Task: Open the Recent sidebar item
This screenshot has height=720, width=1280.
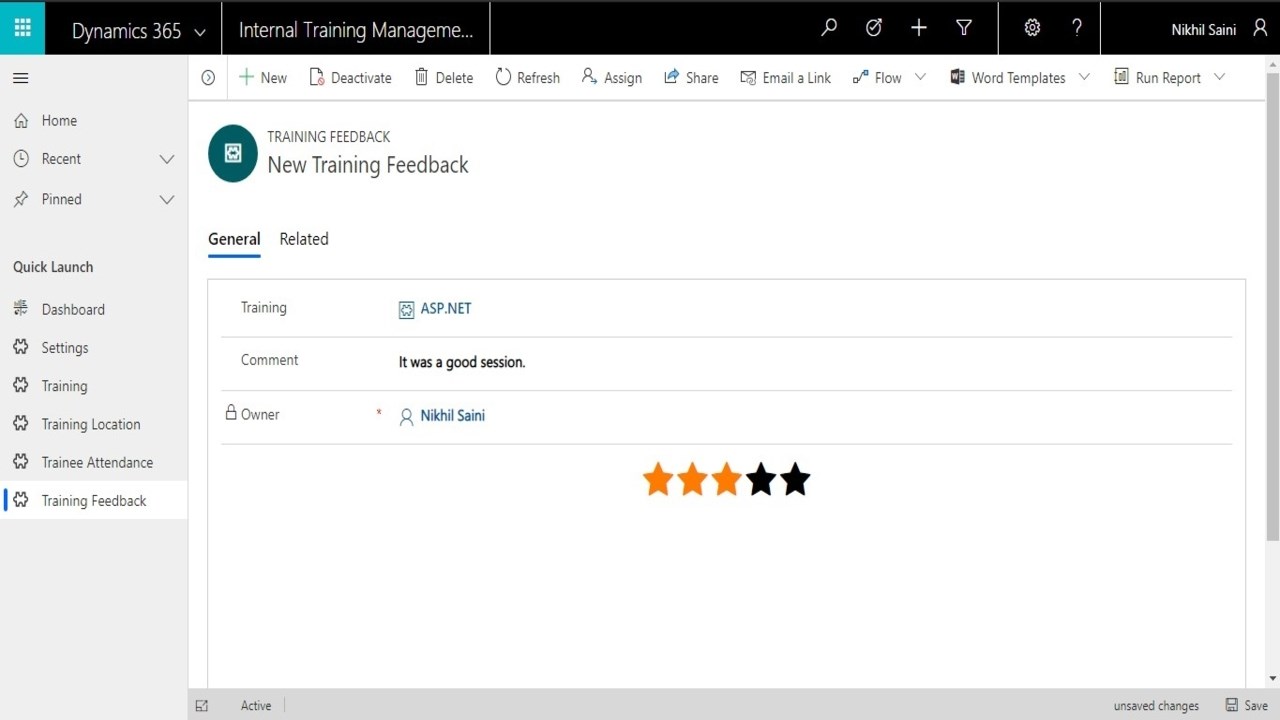Action: click(x=62, y=159)
